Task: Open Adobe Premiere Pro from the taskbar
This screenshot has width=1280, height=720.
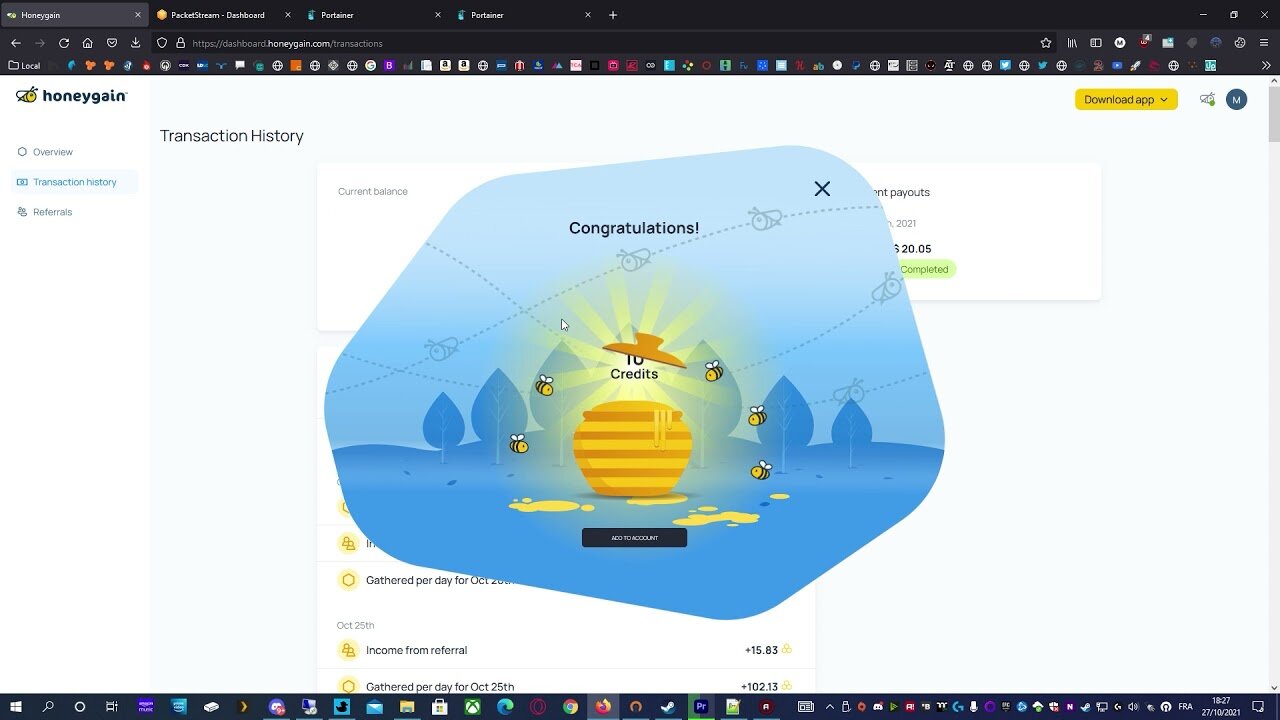Action: [x=701, y=707]
